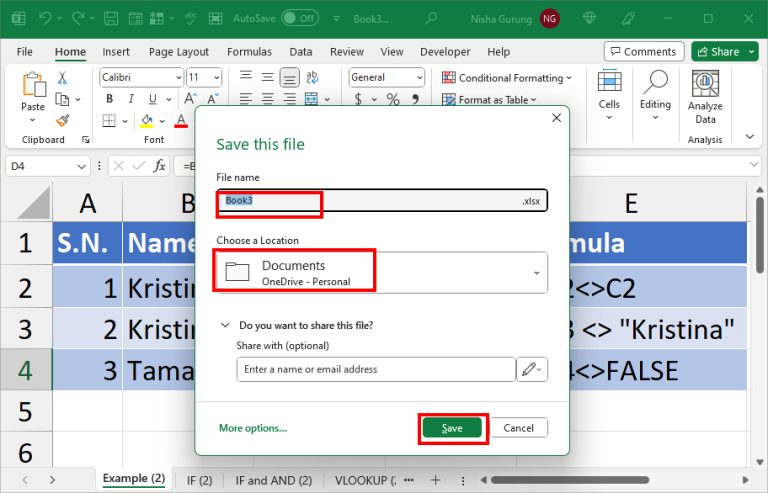Viewport: 768px width, 493px height.
Task: Open the Developer tab
Action: (445, 52)
